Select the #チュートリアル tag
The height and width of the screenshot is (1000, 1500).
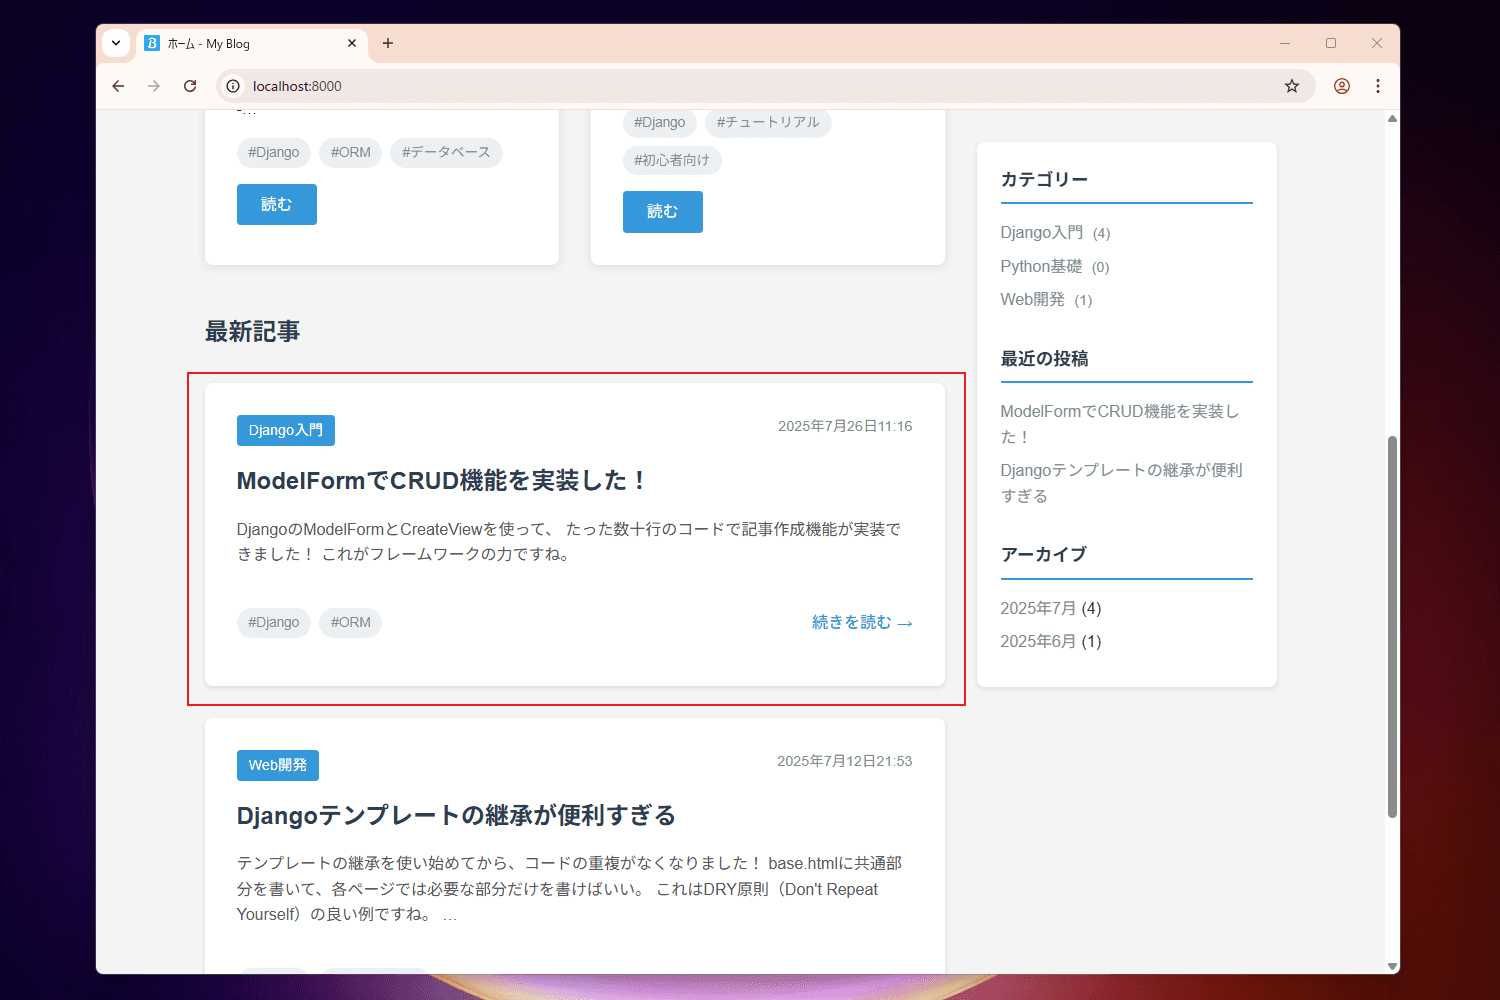tap(768, 122)
